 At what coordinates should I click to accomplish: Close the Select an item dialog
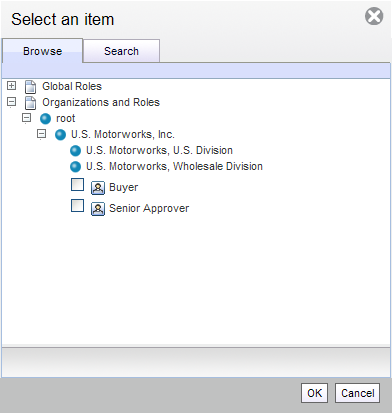coord(374,16)
